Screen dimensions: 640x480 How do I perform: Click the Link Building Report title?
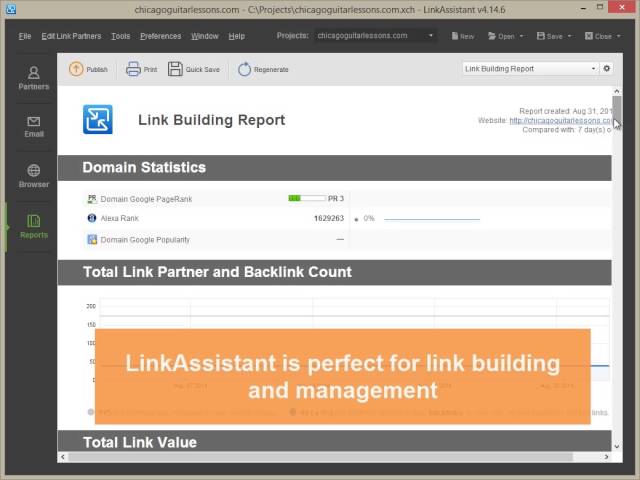point(211,120)
